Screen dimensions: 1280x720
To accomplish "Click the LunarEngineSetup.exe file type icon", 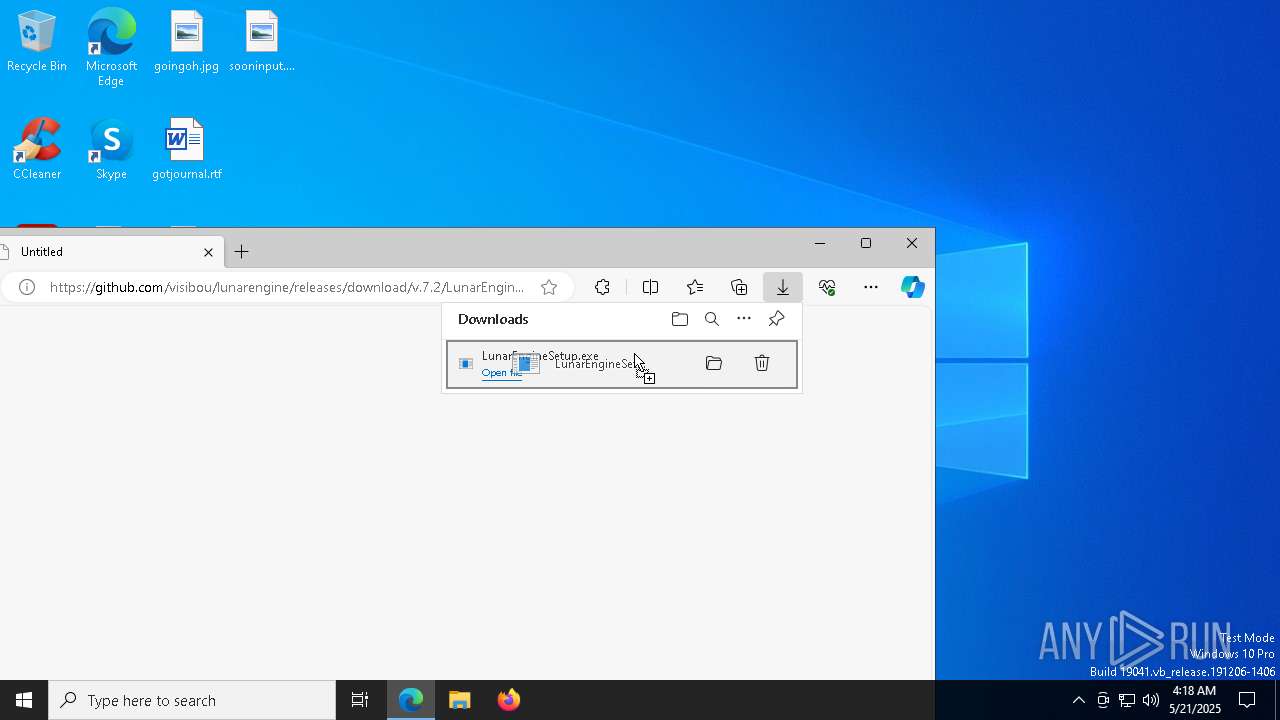I will pos(466,364).
